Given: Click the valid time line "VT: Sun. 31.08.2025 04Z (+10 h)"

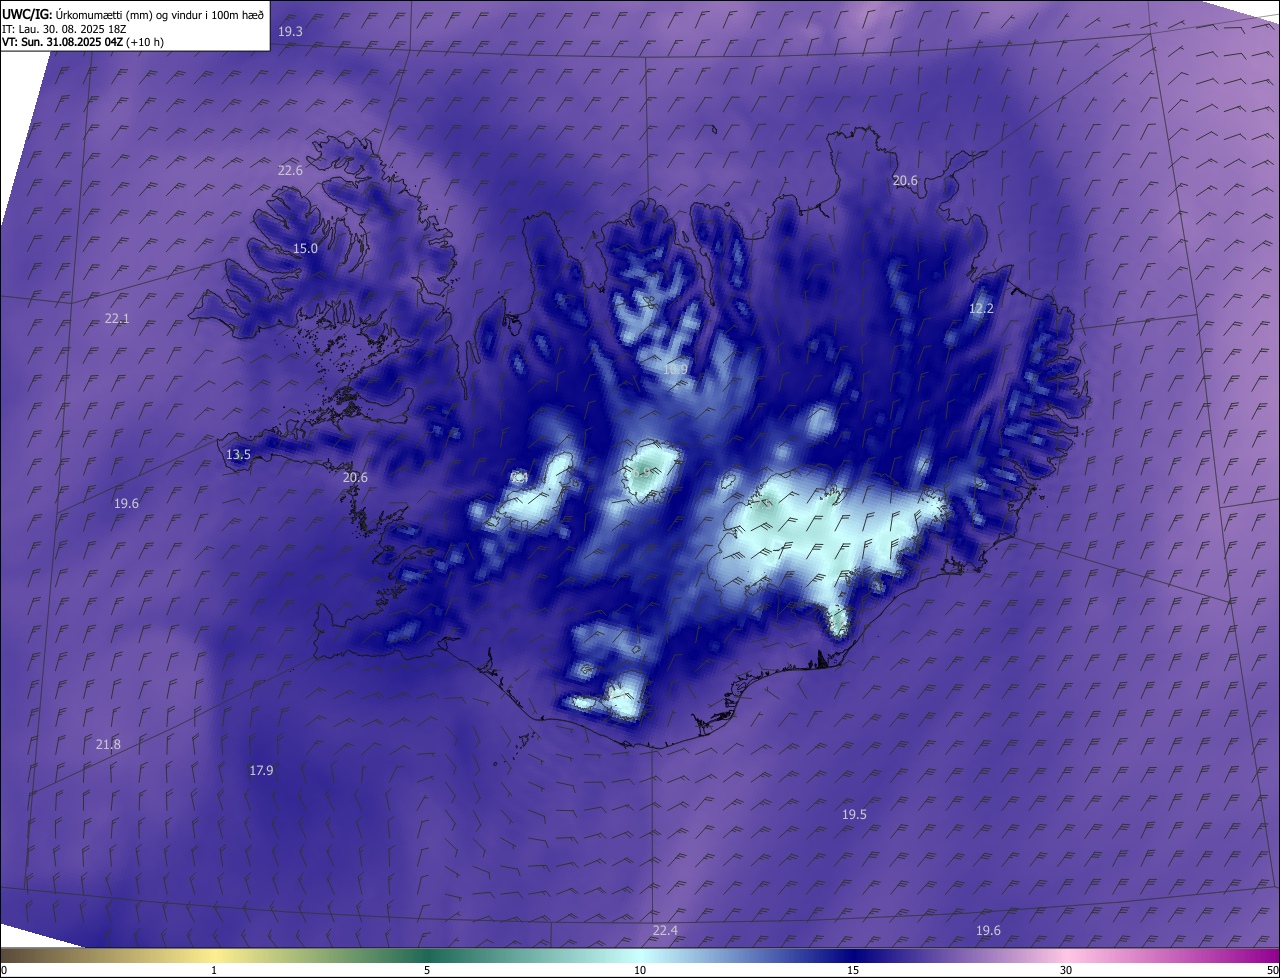Looking at the screenshot, I should [83, 42].
